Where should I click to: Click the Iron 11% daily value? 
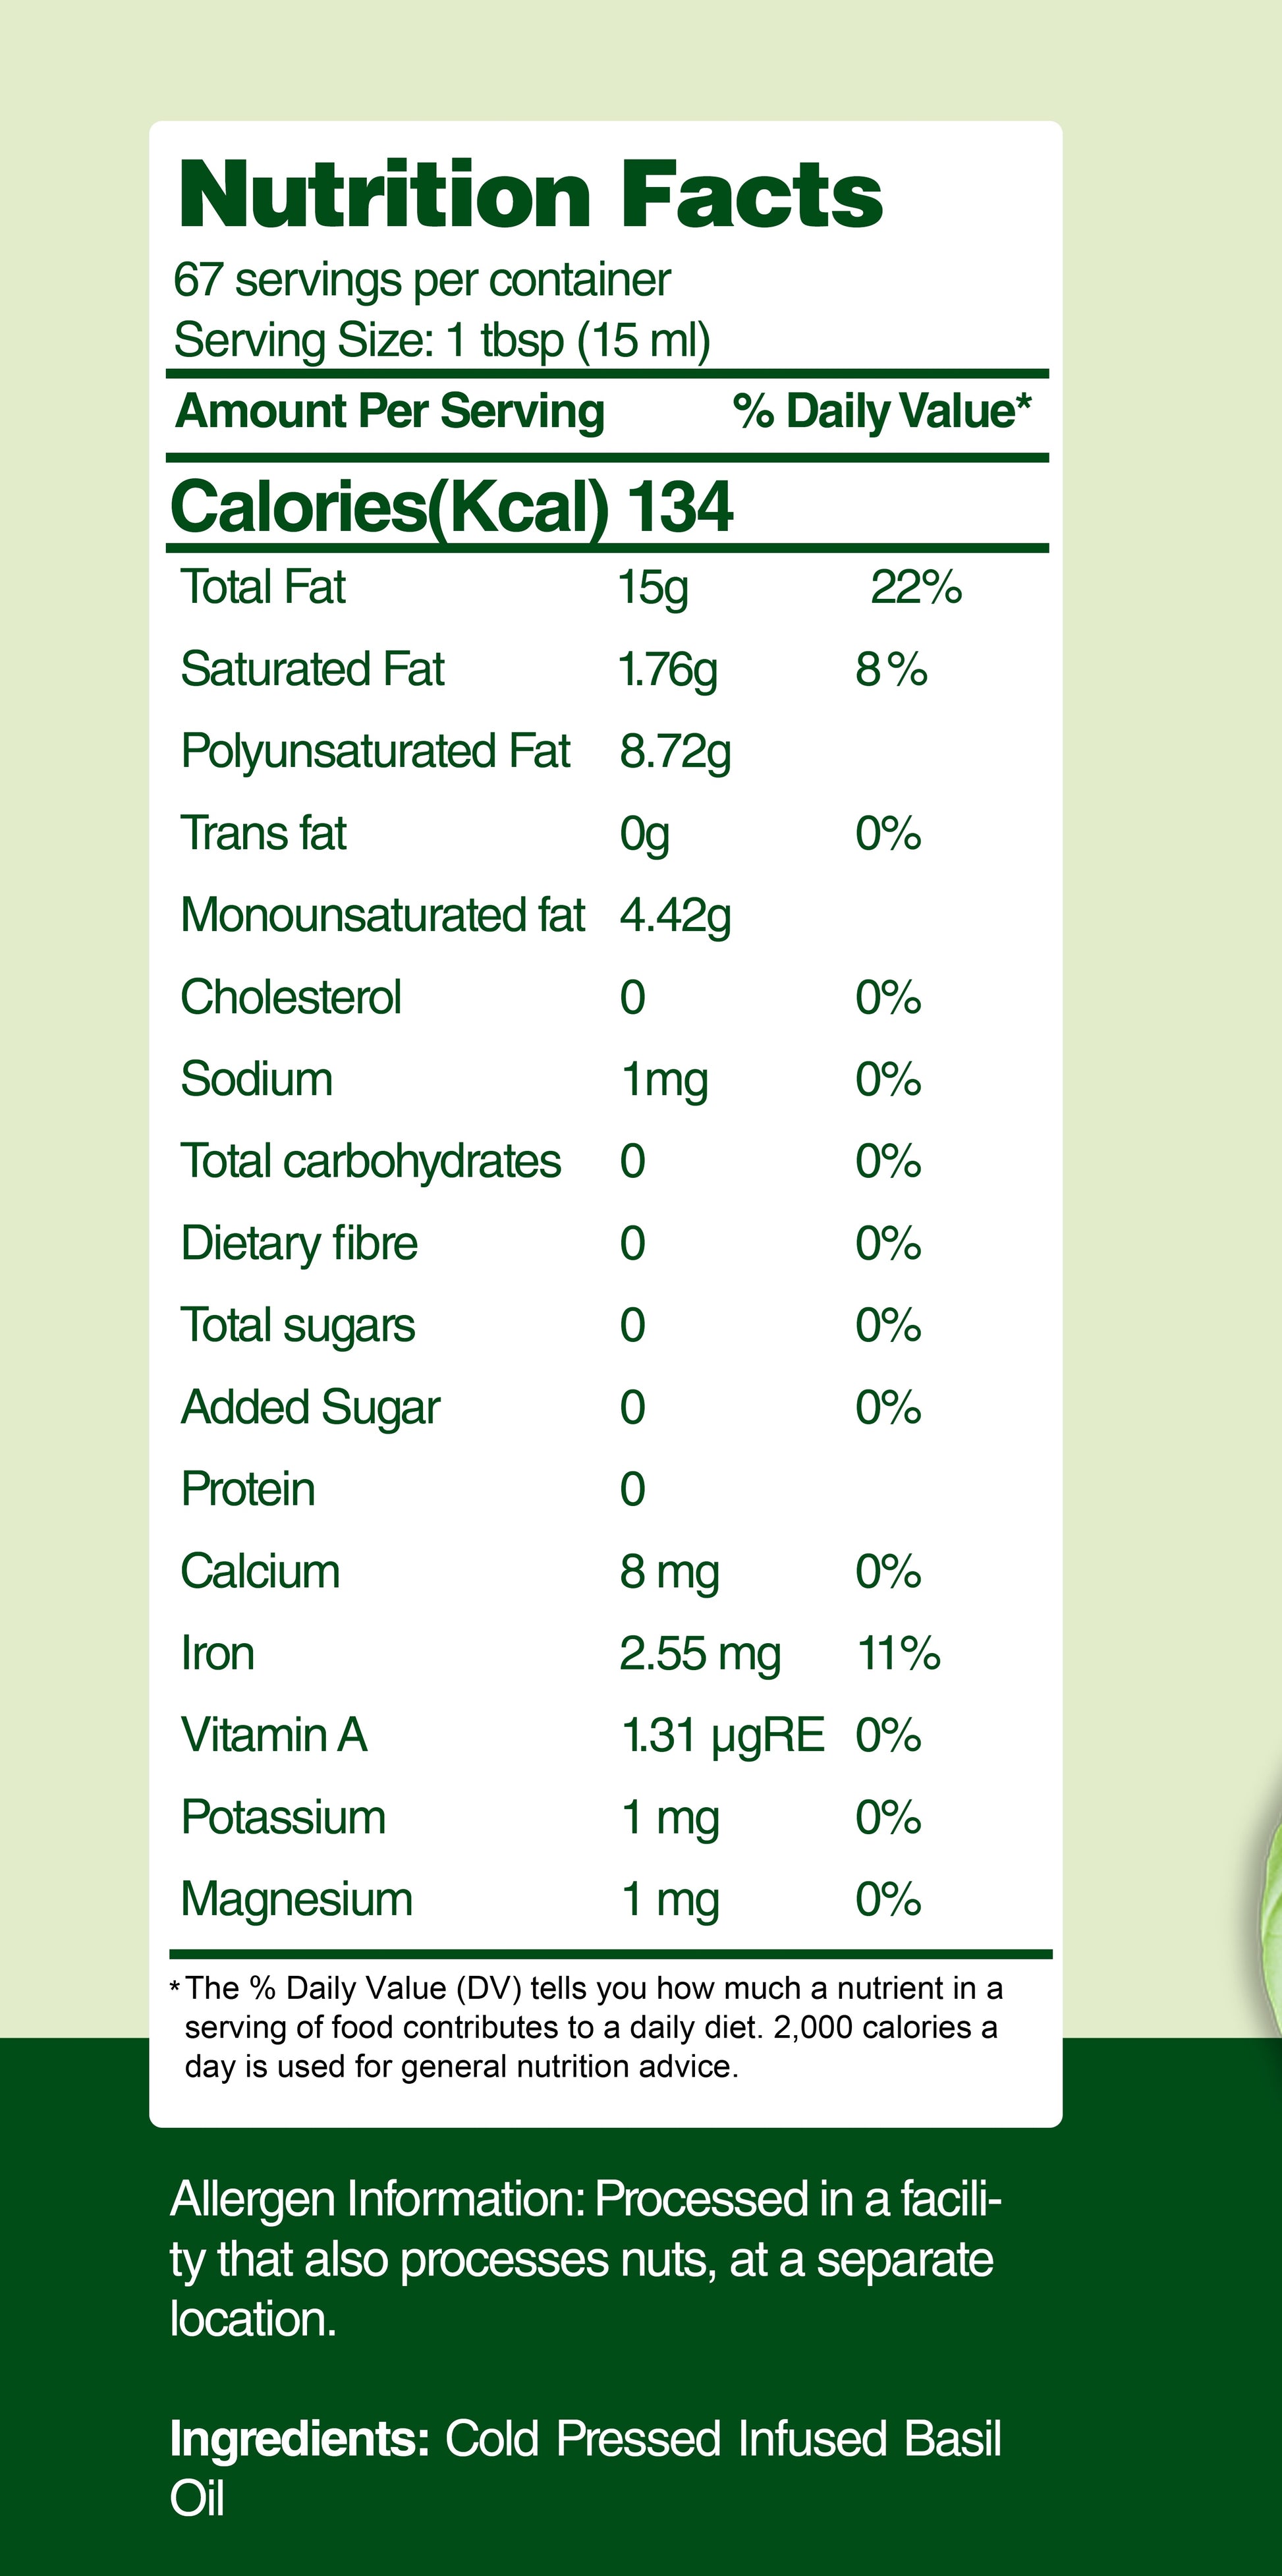click(x=898, y=1654)
